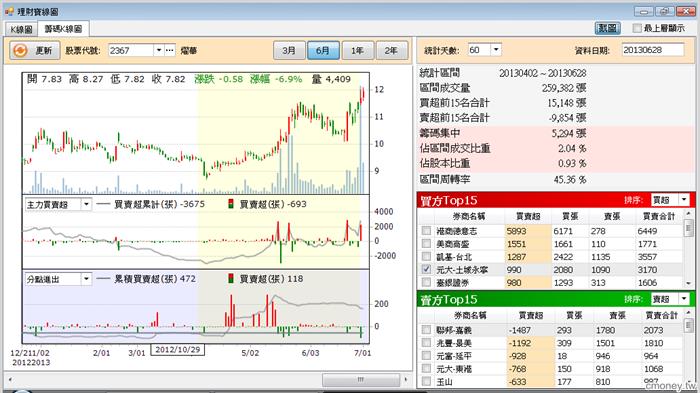Open the 主力買賣超 indicator dropdown

(x=86, y=205)
